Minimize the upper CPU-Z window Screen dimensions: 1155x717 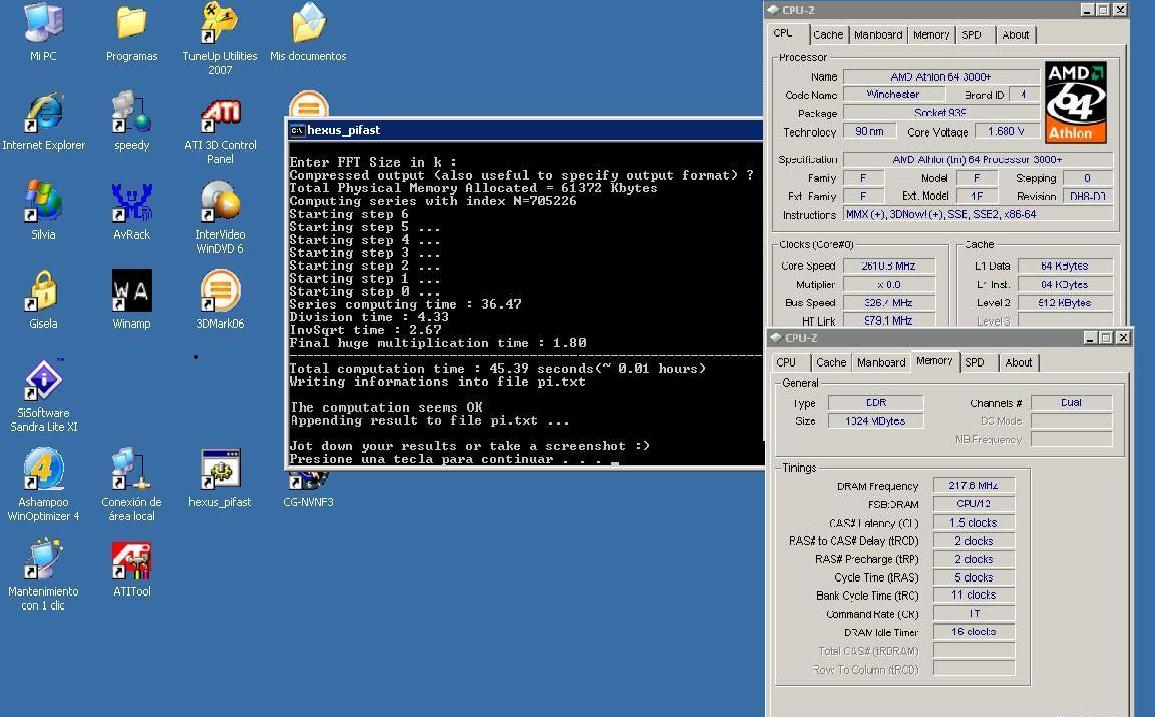1088,10
